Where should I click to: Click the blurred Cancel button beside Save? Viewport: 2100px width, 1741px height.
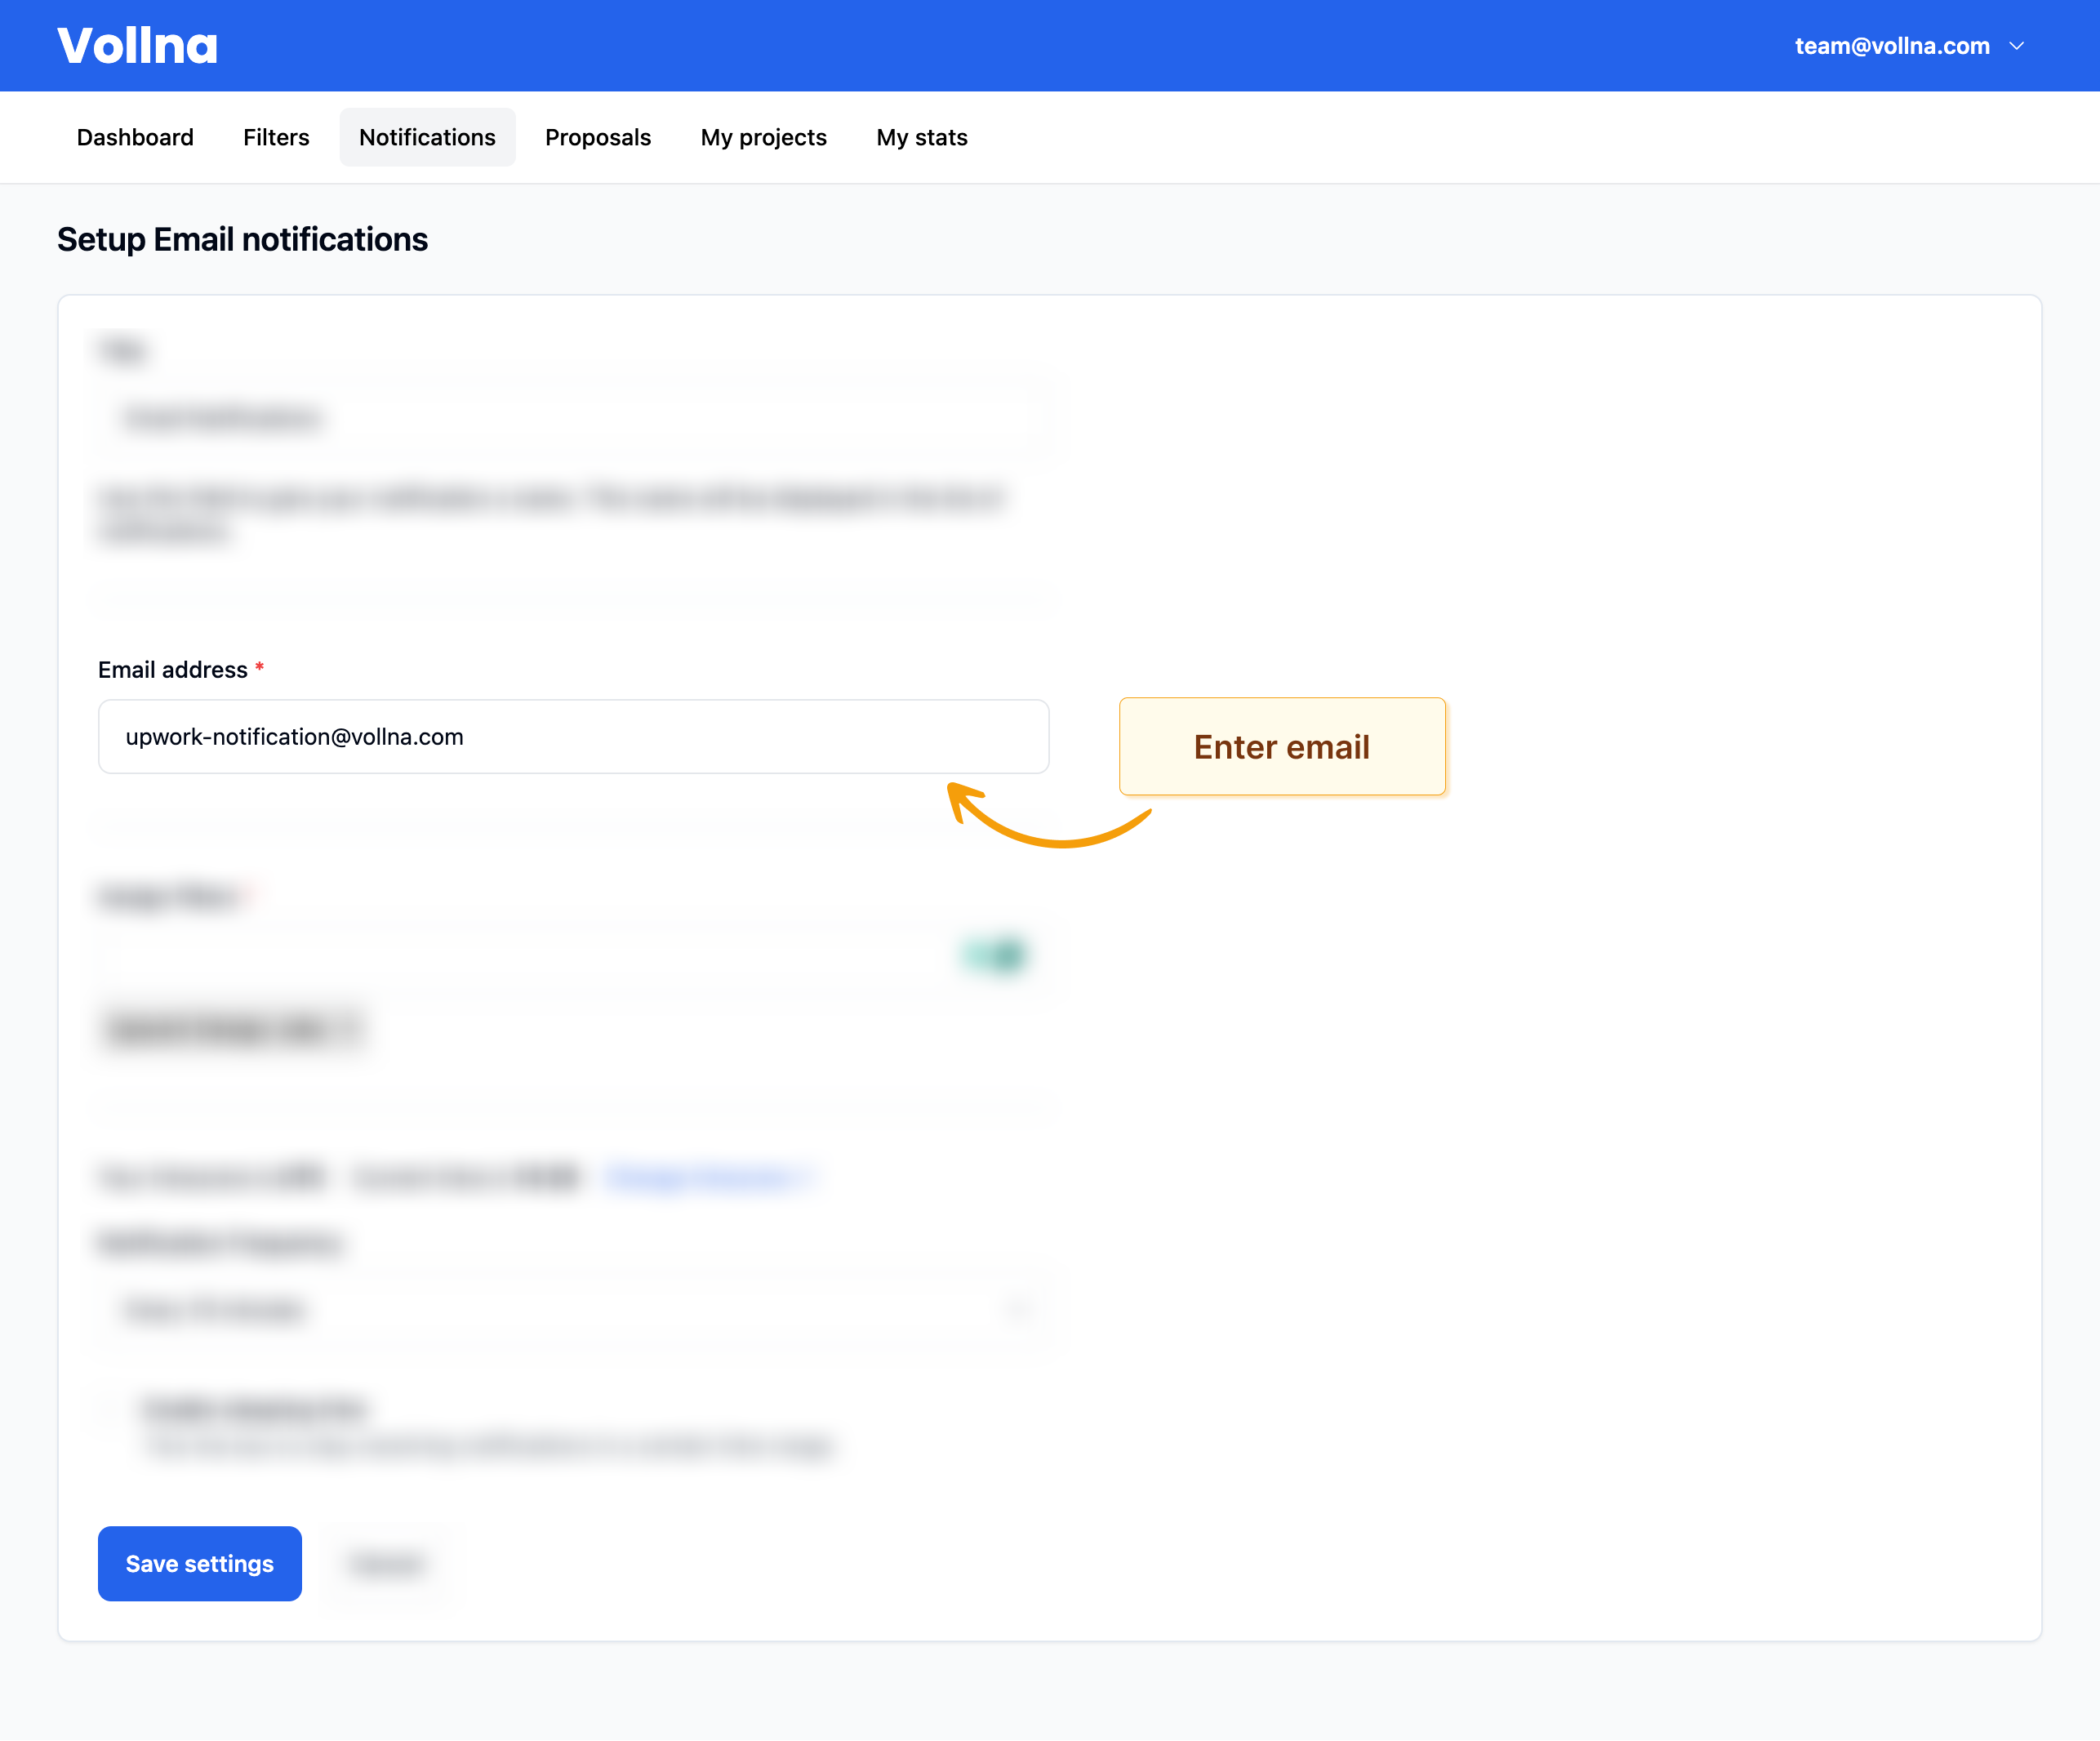(386, 1563)
